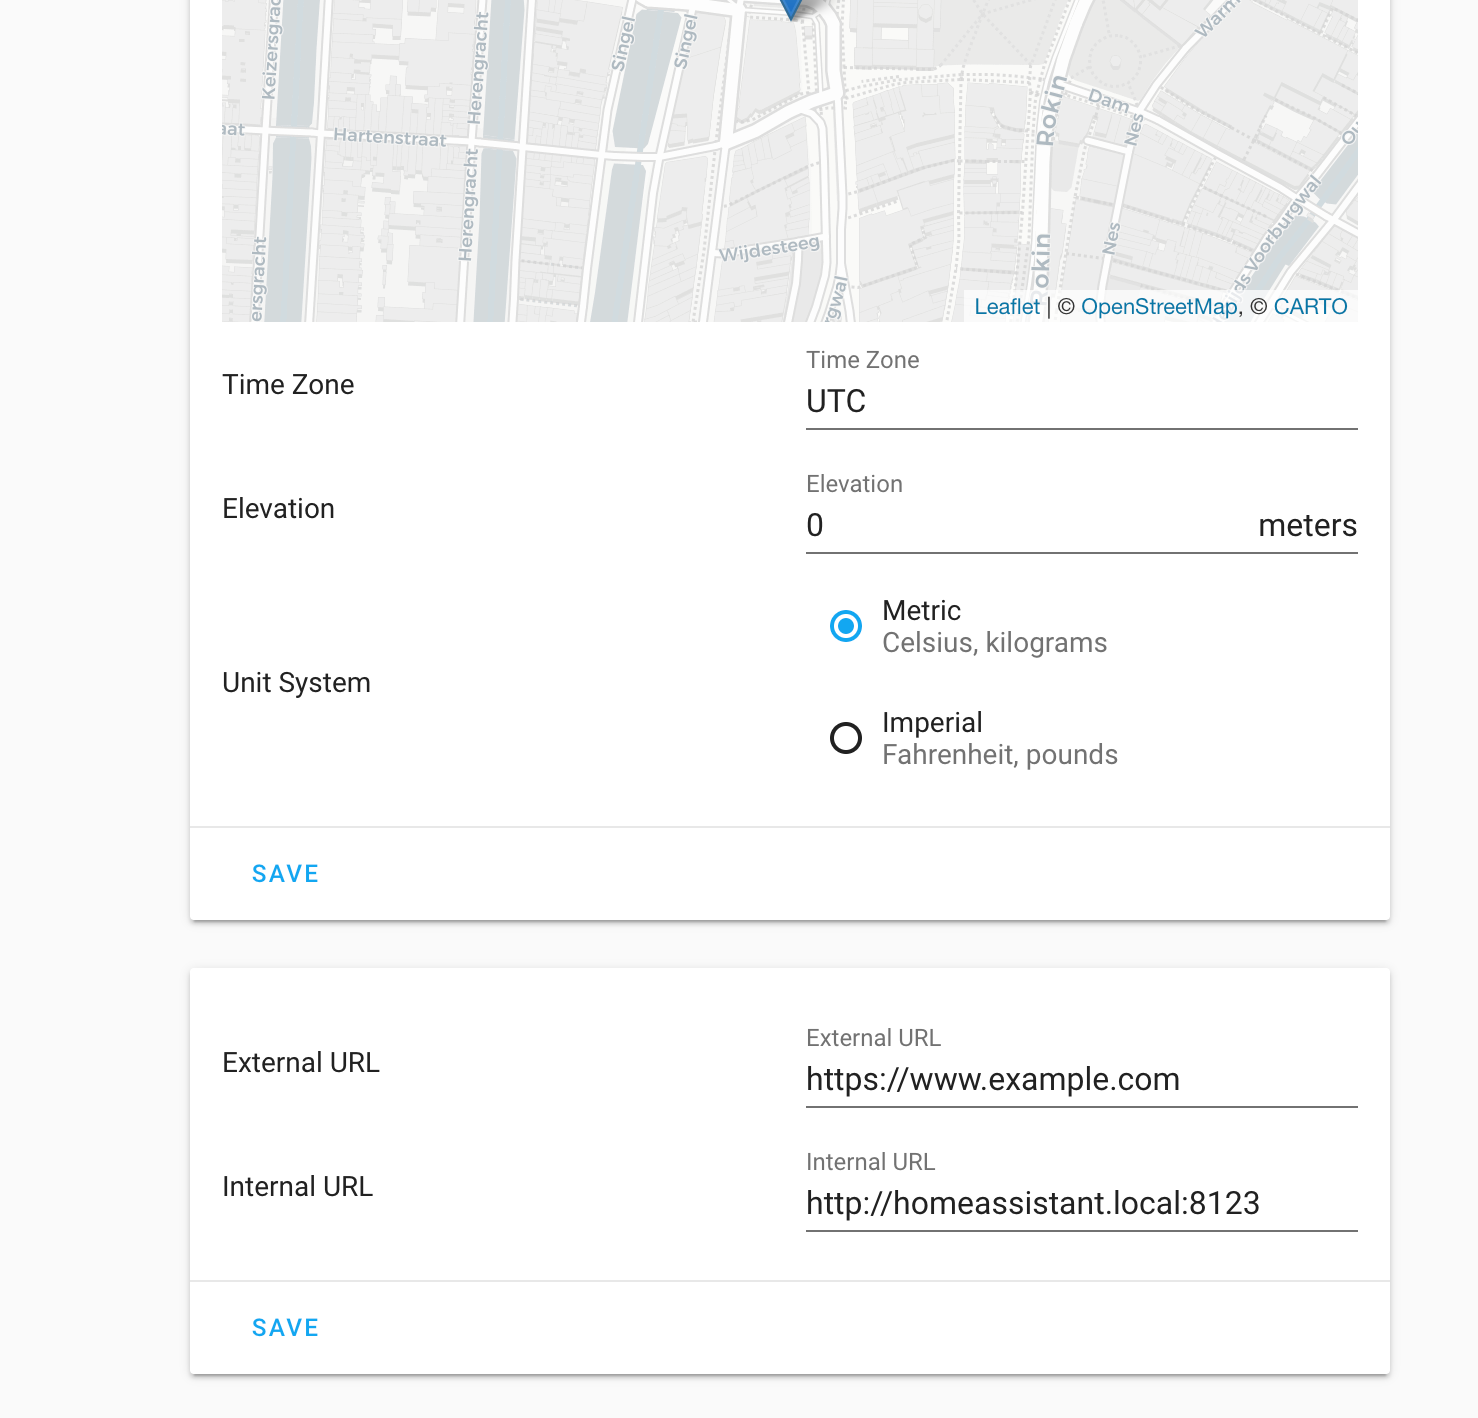Select the Imperial unit system radio button
The height and width of the screenshot is (1418, 1478).
pos(846,739)
